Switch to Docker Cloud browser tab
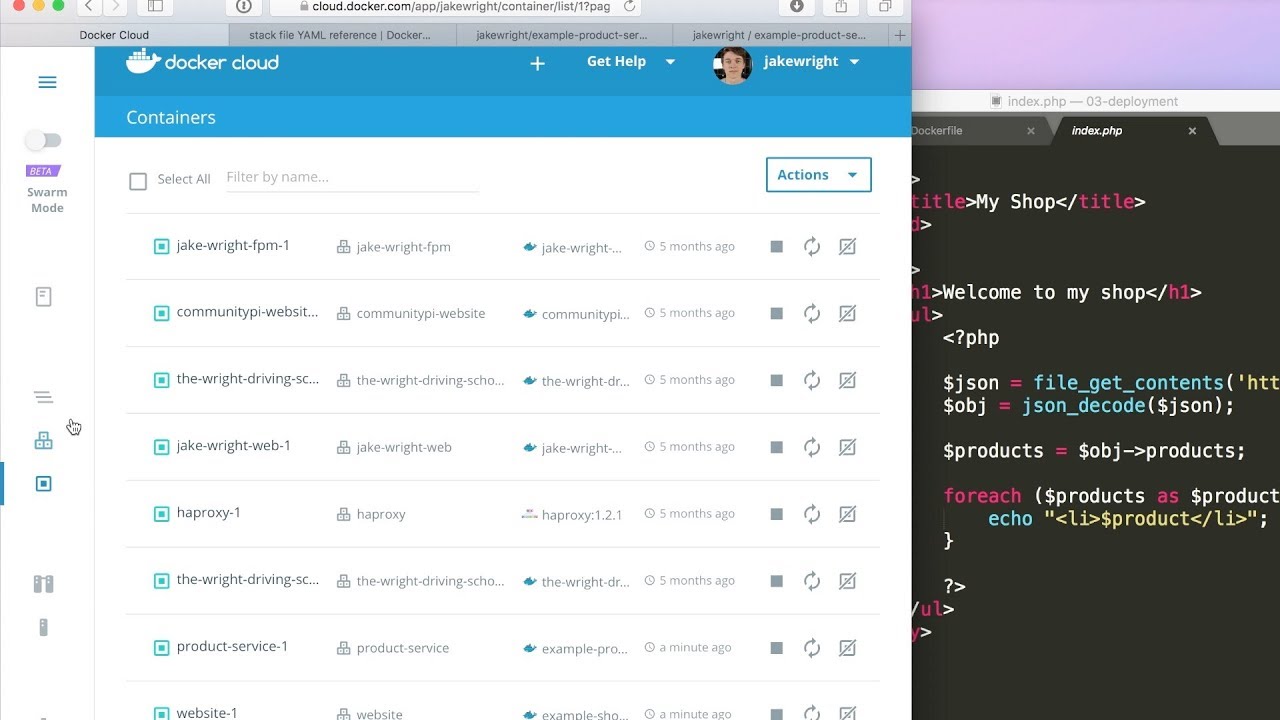The height and width of the screenshot is (720, 1280). (114, 35)
